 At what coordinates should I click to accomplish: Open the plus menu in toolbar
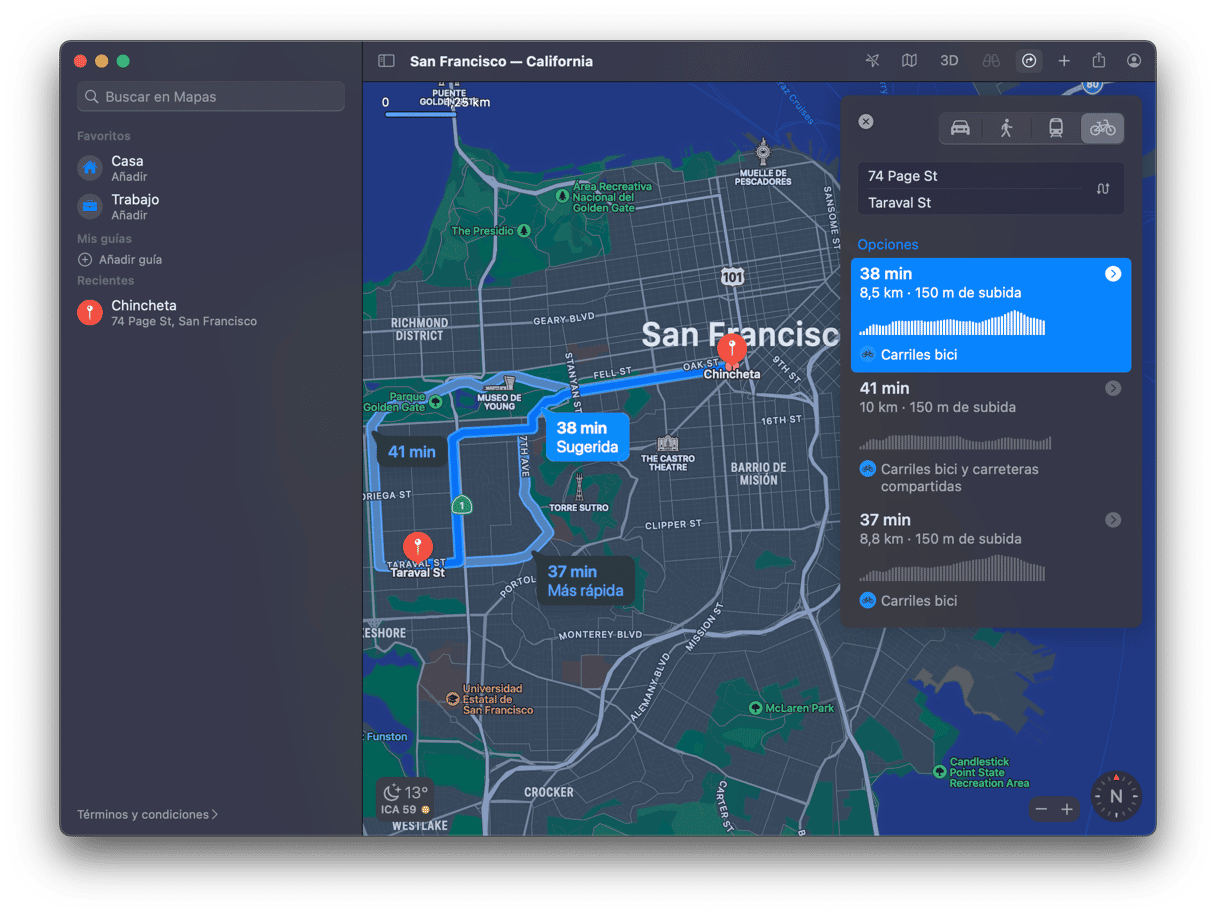[x=1064, y=61]
